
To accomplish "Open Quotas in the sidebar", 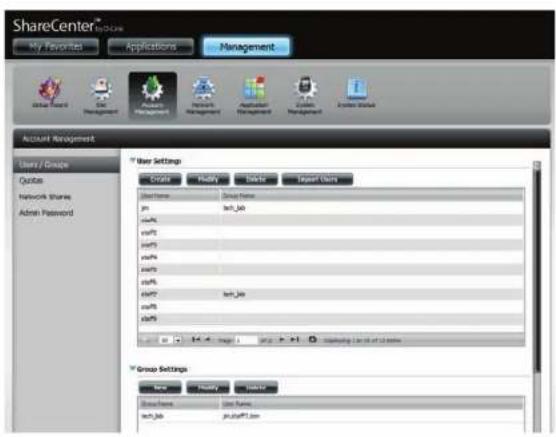I will click(x=31, y=180).
